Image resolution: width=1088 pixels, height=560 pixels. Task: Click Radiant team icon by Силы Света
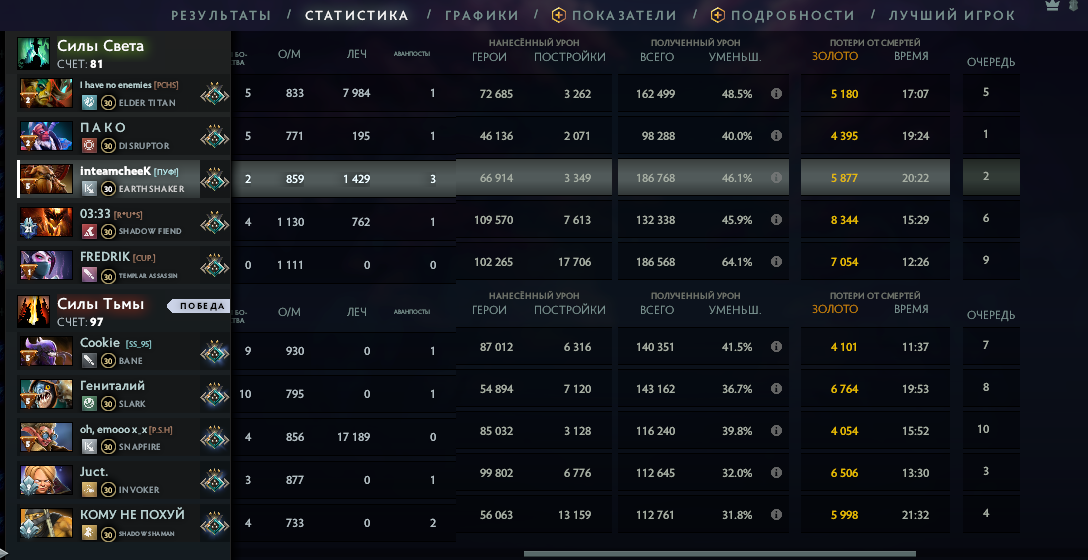coord(33,53)
